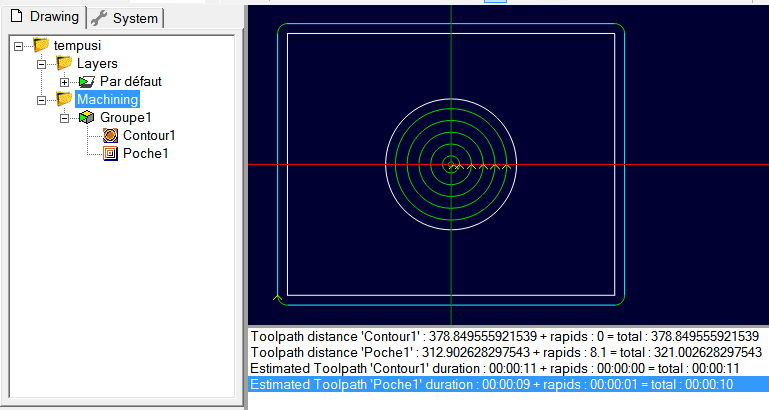The height and width of the screenshot is (410, 769).
Task: Click the Par défaut layer icon
Action: tap(87, 81)
